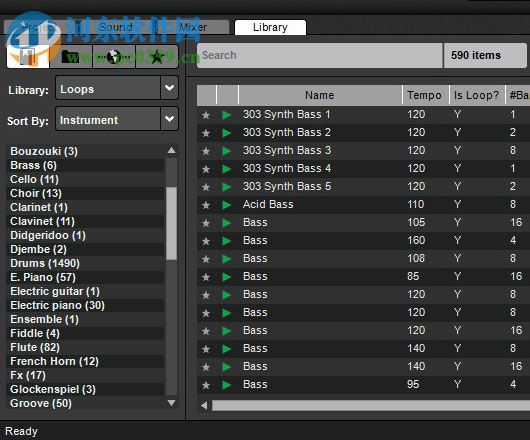Select the 303 Synth Bass 1 name
530x440 pixels.
(286, 115)
